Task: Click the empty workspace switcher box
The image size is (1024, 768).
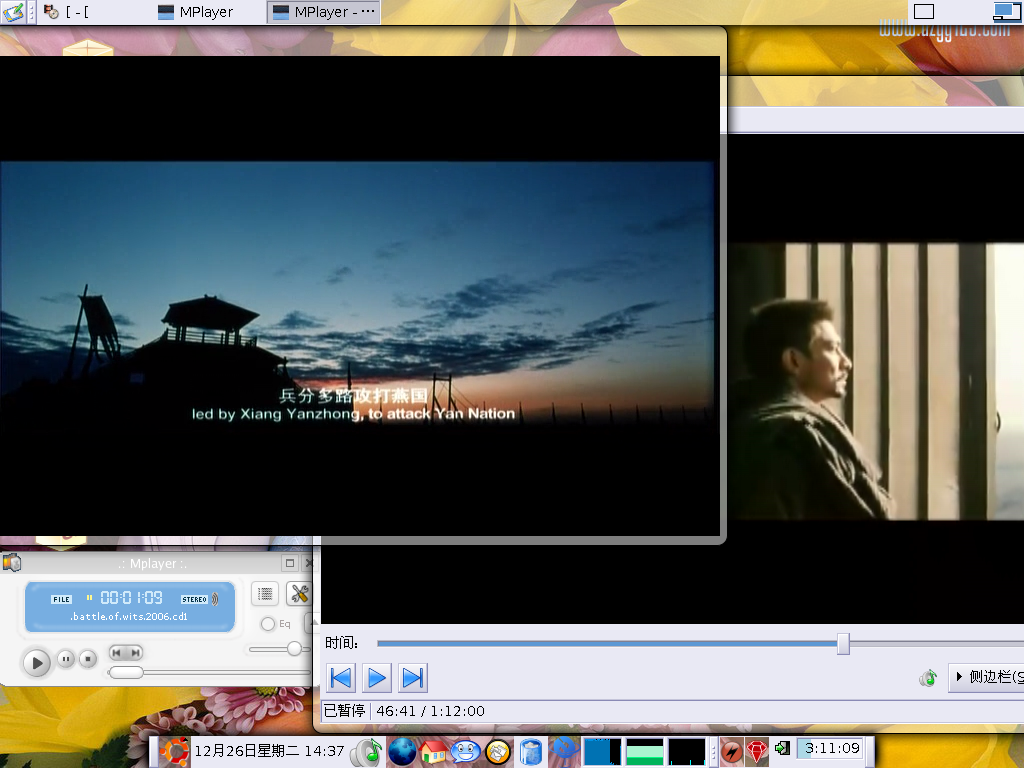Action: (x=923, y=12)
